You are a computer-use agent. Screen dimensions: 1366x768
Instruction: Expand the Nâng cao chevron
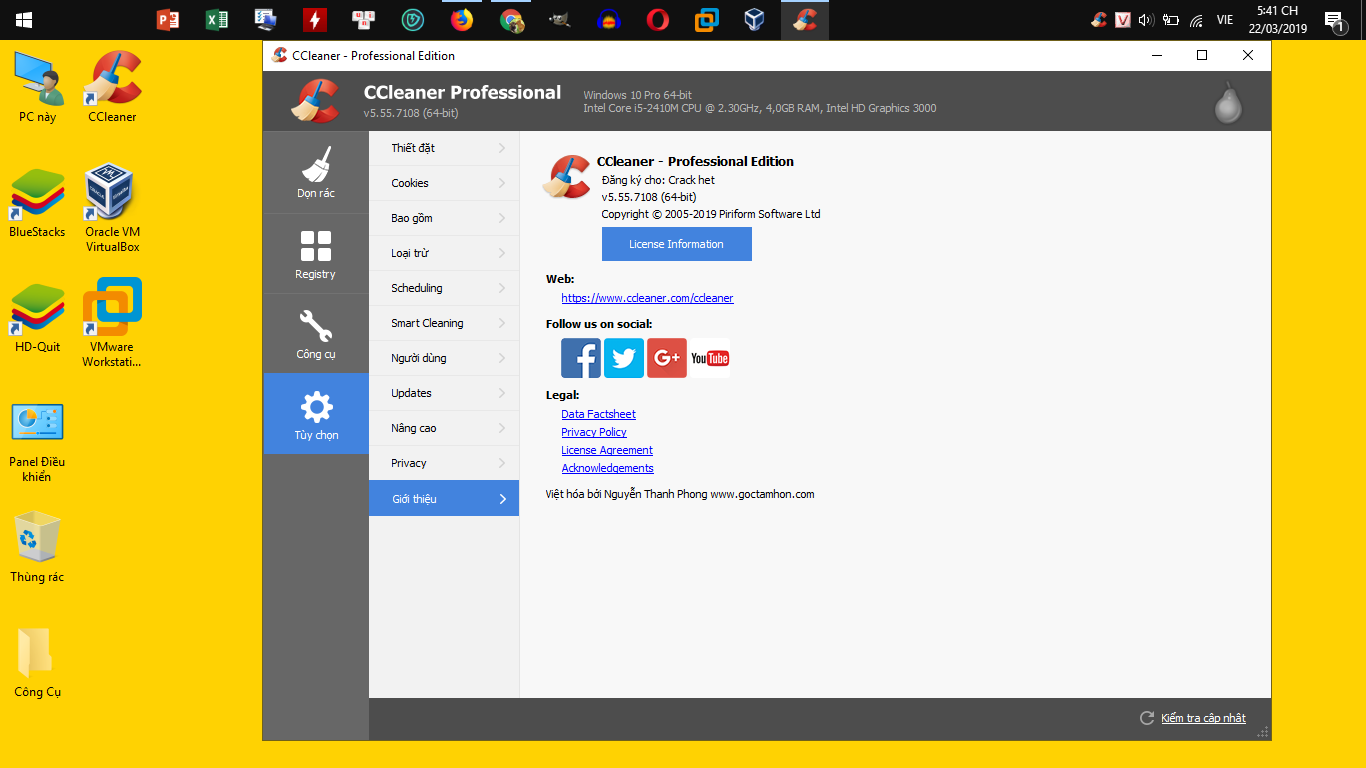502,428
